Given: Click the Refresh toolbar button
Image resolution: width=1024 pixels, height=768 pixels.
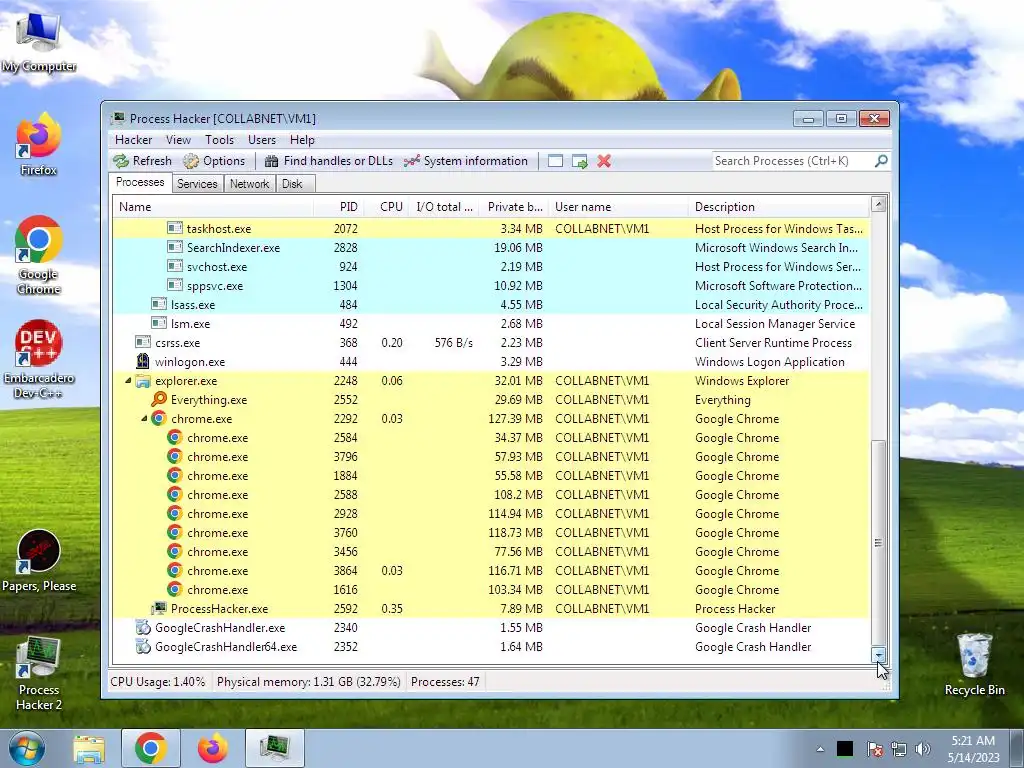Looking at the screenshot, I should pos(142,161).
